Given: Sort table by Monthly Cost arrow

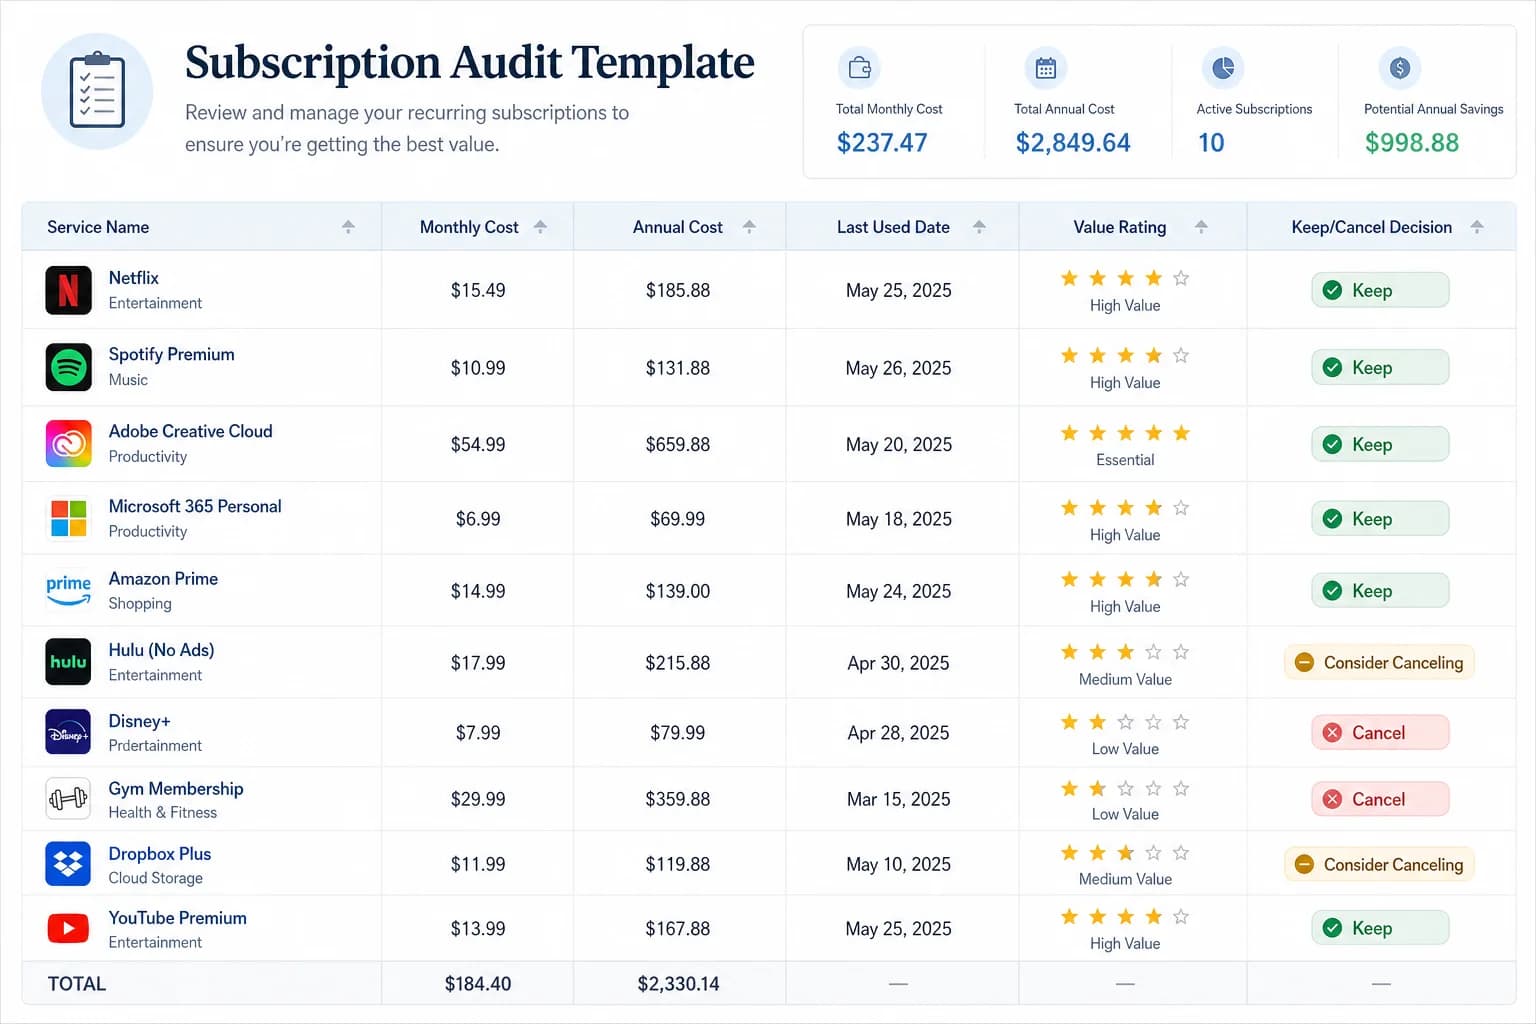Looking at the screenshot, I should coord(540,227).
